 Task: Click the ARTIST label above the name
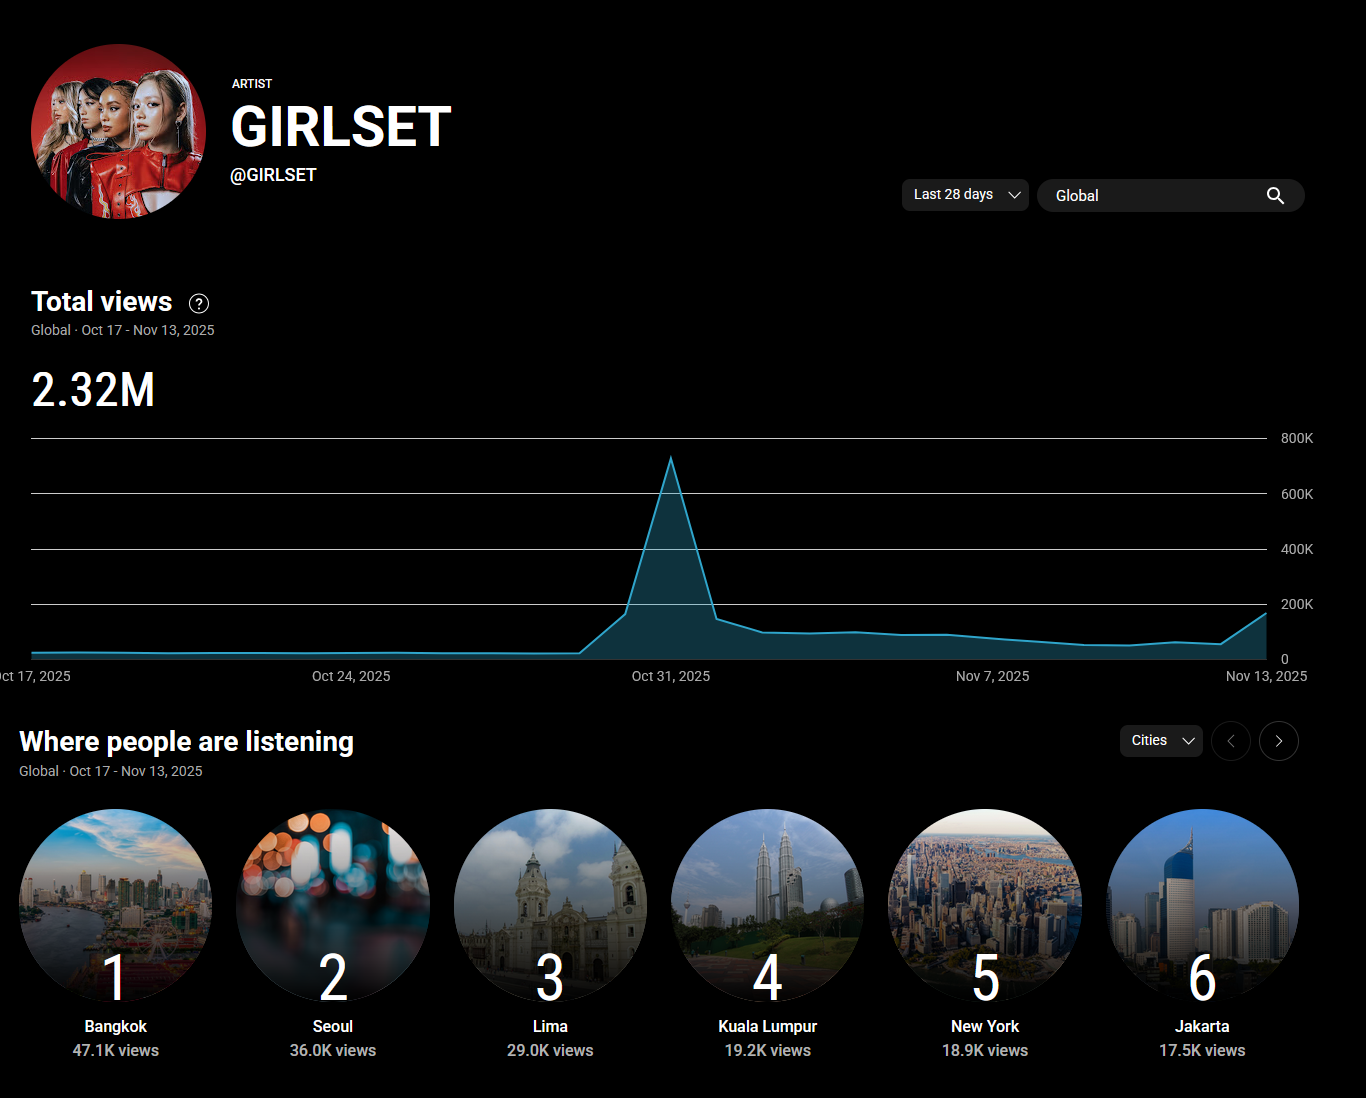pos(252,84)
